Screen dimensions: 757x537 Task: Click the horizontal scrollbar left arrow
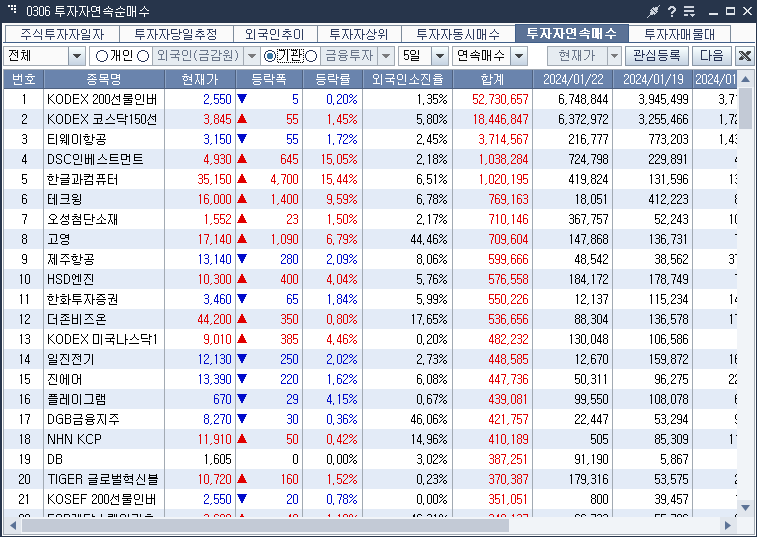click(13, 525)
